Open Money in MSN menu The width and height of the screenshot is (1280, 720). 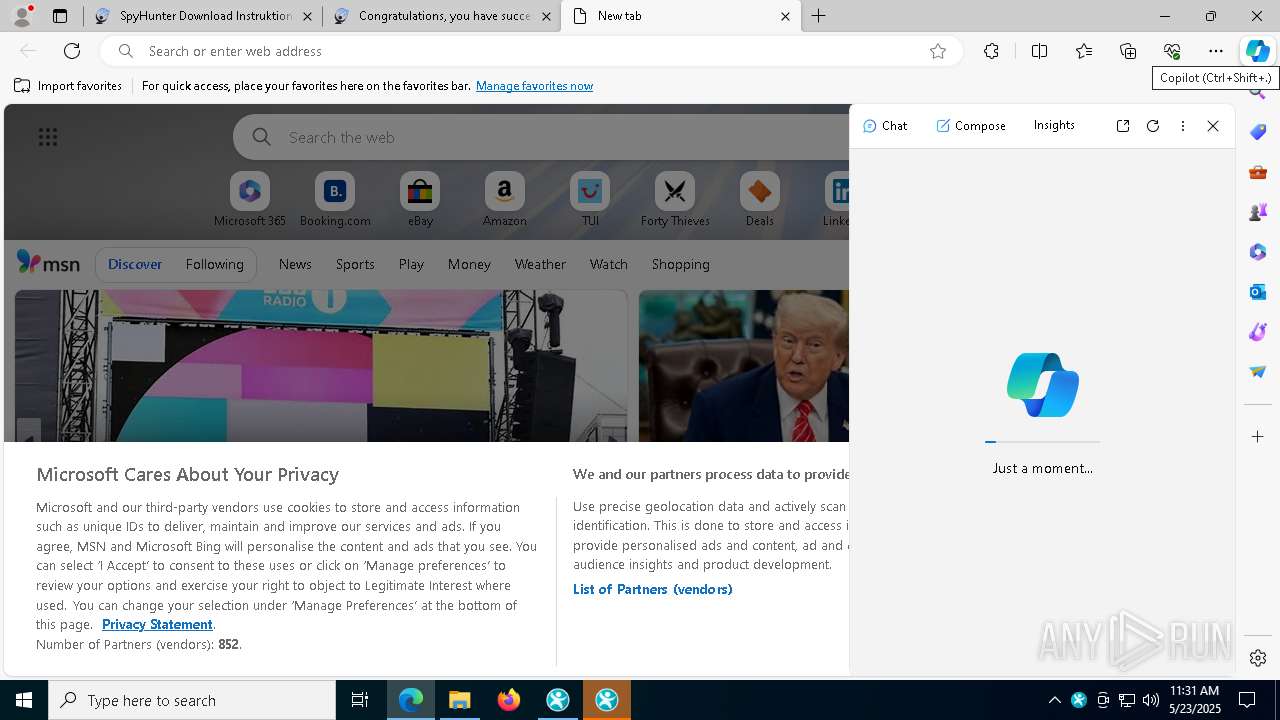(469, 264)
